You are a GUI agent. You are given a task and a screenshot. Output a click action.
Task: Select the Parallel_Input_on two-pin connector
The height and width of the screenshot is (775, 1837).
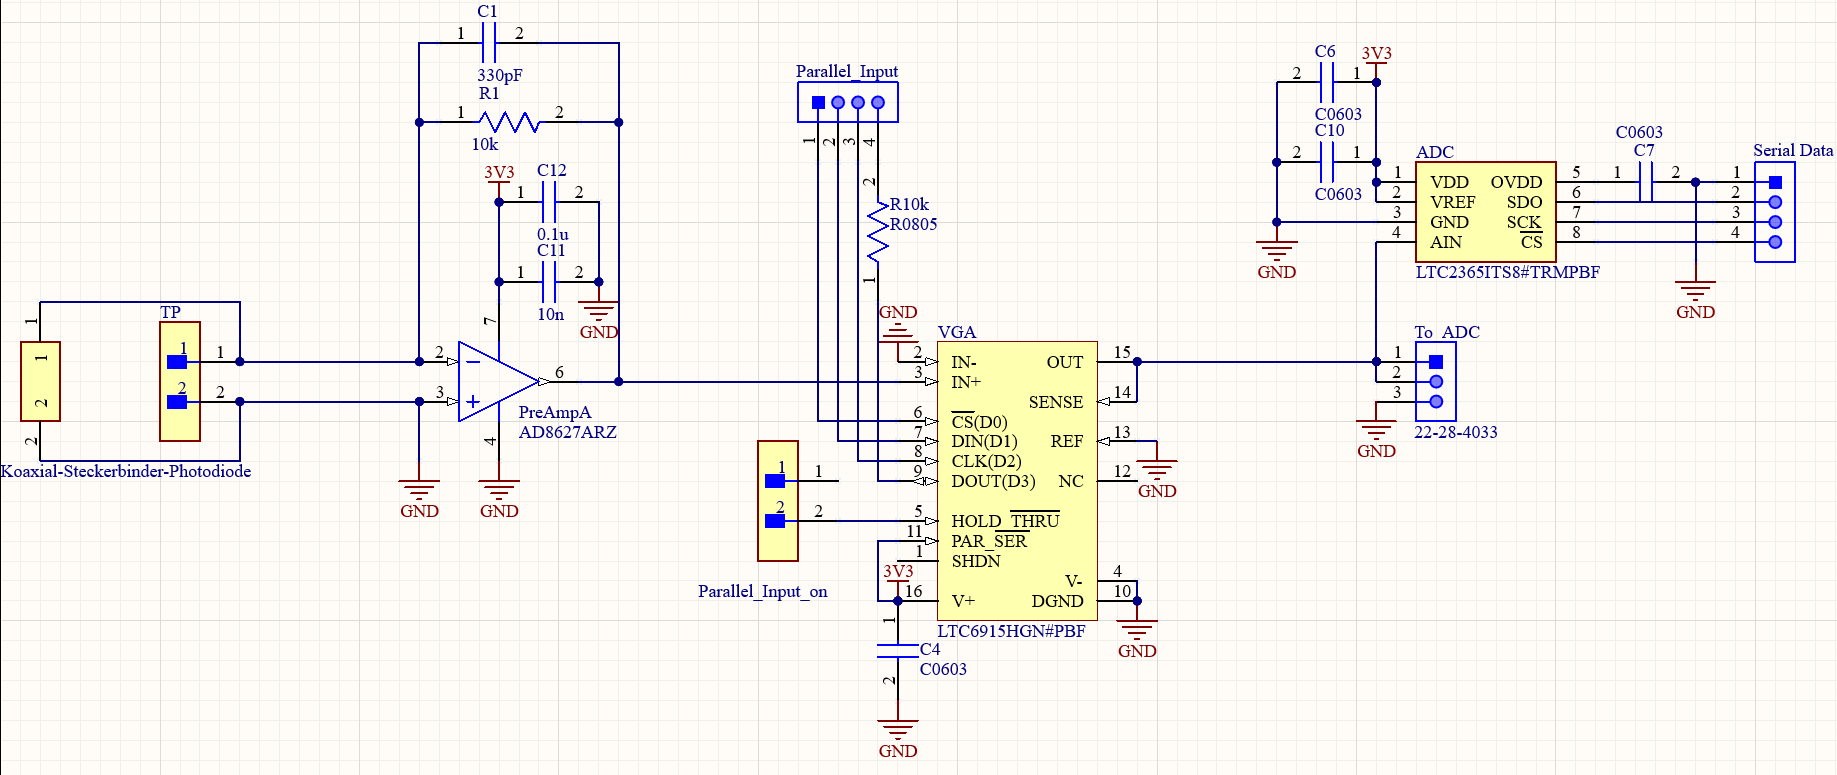pos(778,501)
